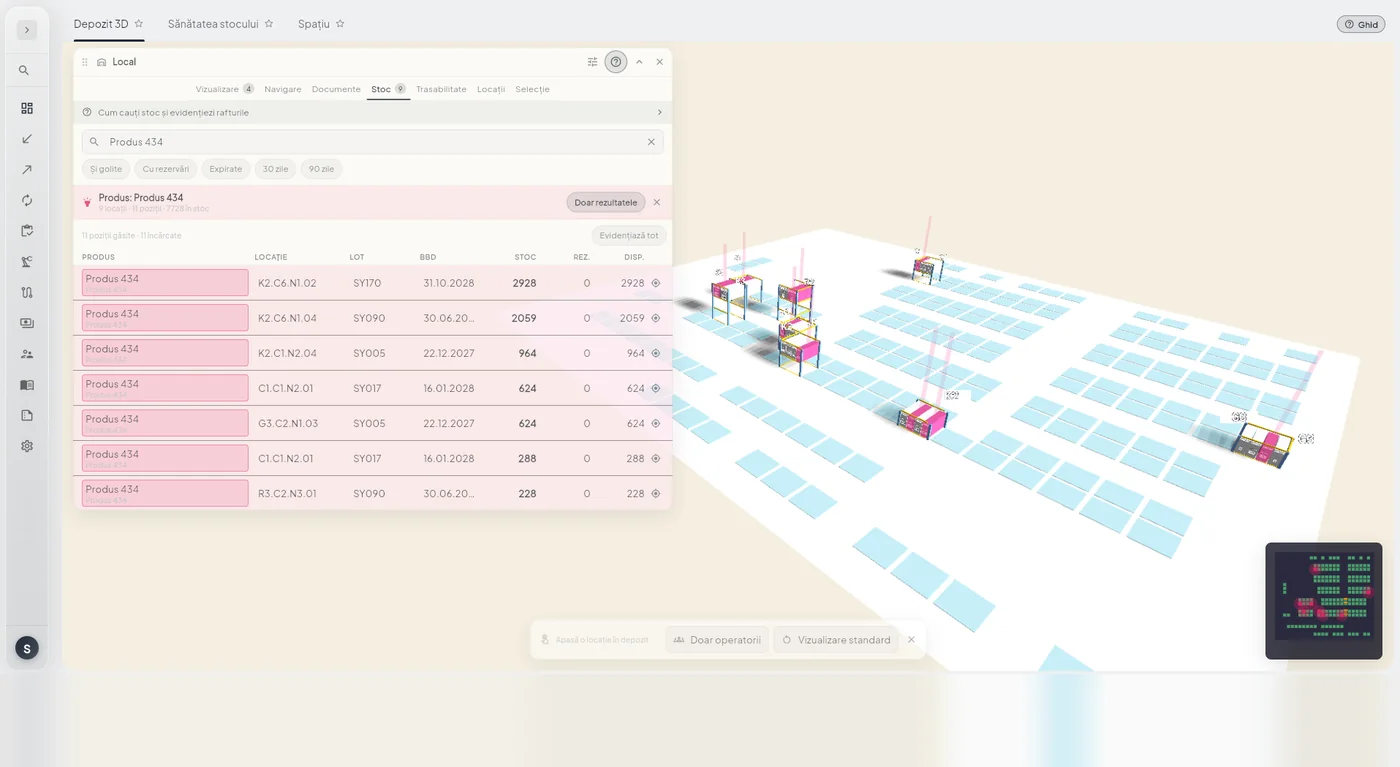Locate row R3.C2.N3.01 with its target icon
The height and width of the screenshot is (767, 1400).
(656, 493)
